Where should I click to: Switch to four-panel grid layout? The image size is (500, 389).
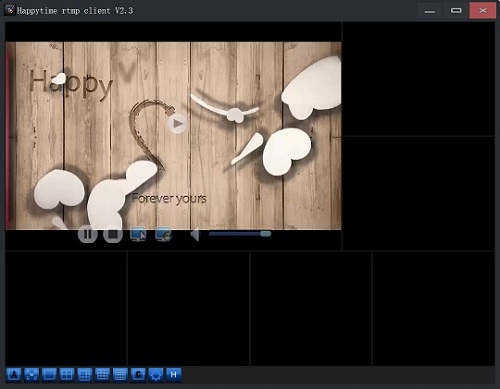point(67,375)
